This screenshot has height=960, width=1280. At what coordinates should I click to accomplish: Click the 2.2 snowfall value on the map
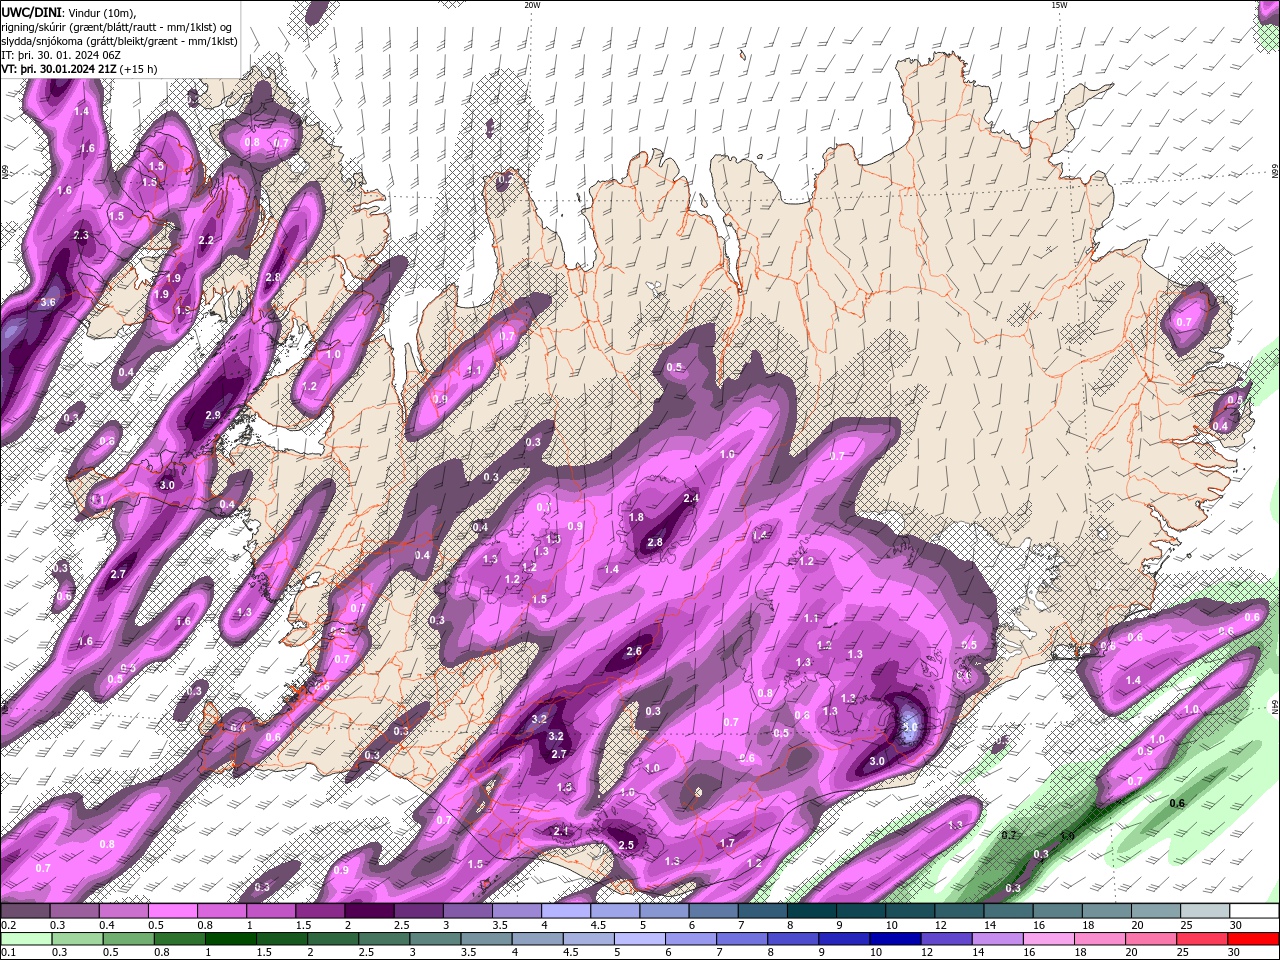click(x=206, y=241)
